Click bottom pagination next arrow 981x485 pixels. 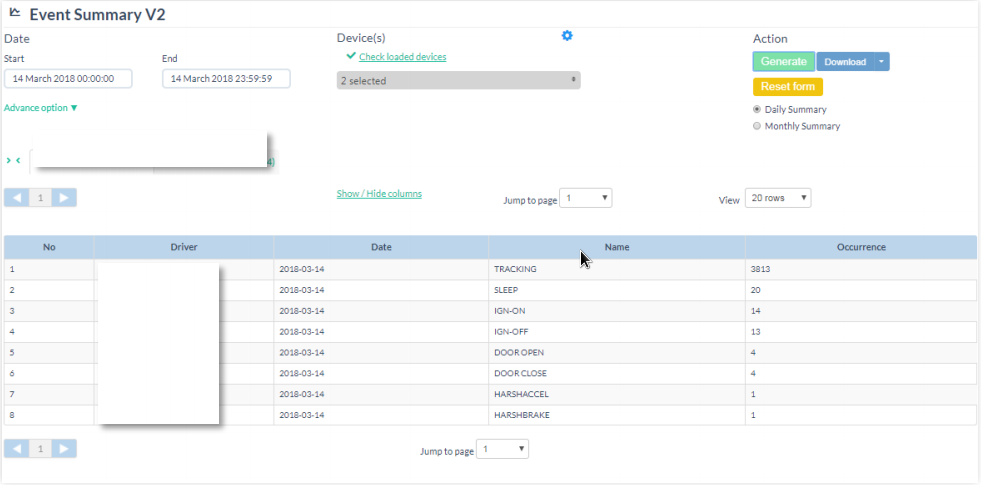click(x=63, y=449)
